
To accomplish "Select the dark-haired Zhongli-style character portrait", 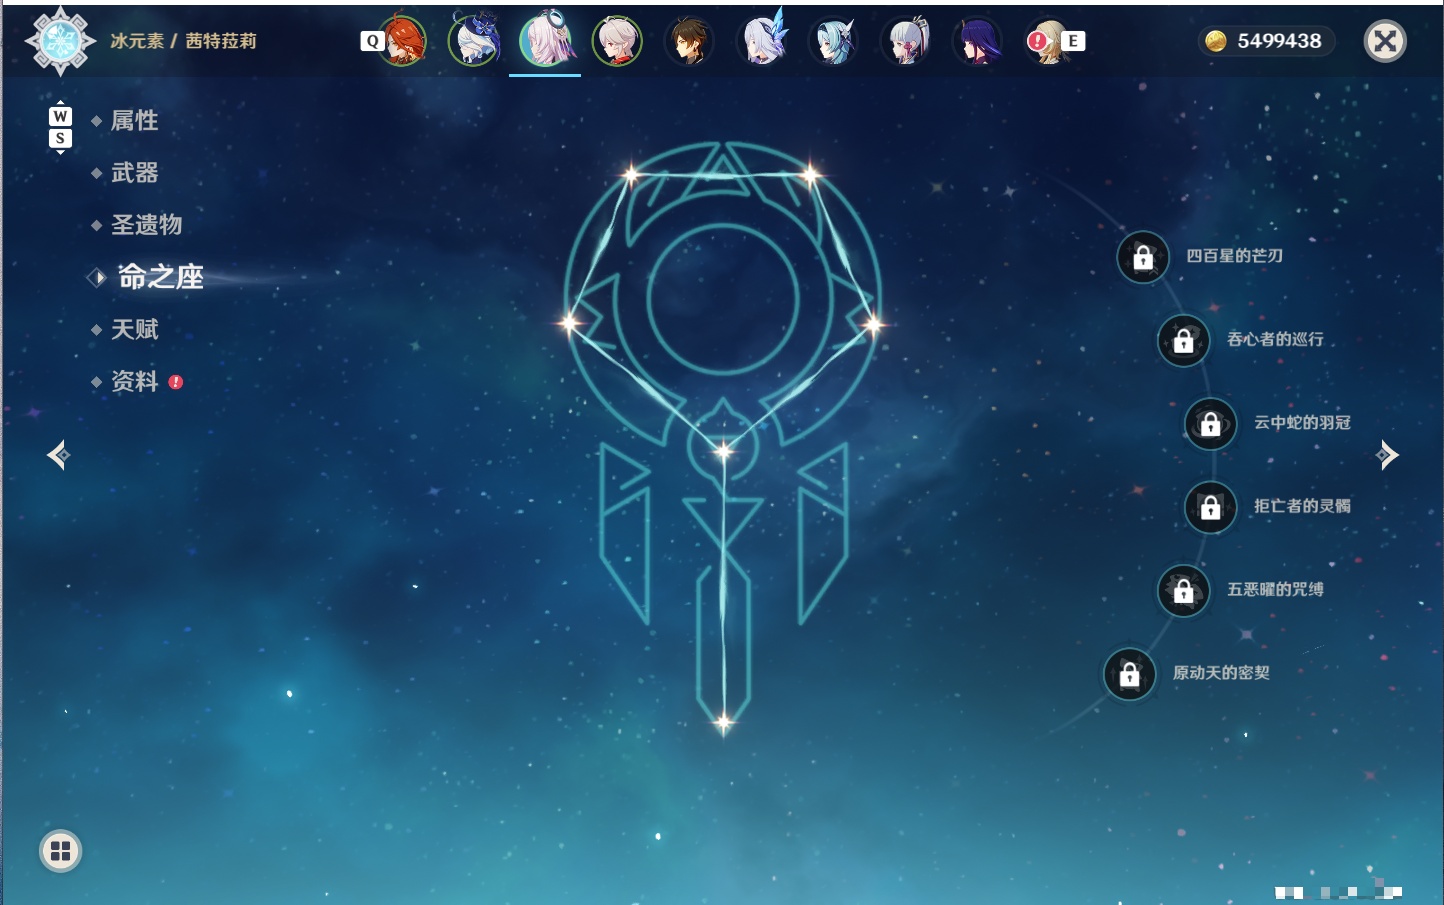I will pos(690,41).
